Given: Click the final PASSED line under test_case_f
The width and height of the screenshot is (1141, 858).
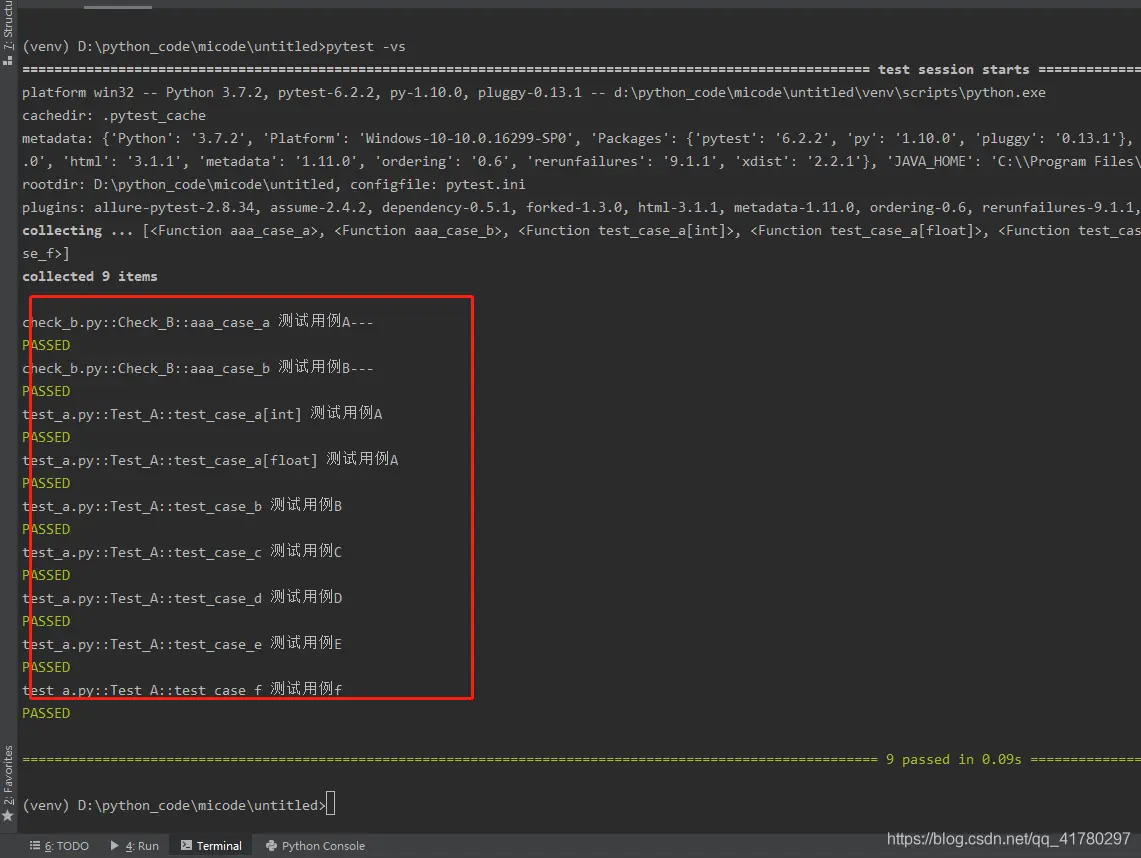Looking at the screenshot, I should pos(46,713).
